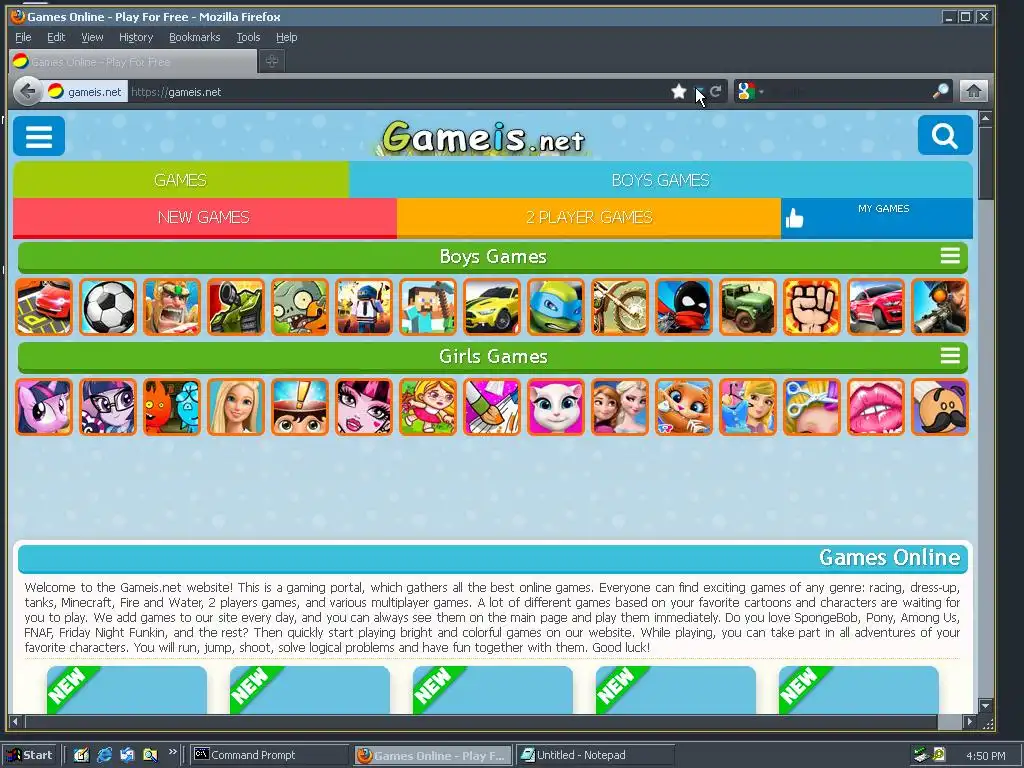Open the mustache potato chef game
Viewport: 1024px width, 768px height.
pos(940,407)
